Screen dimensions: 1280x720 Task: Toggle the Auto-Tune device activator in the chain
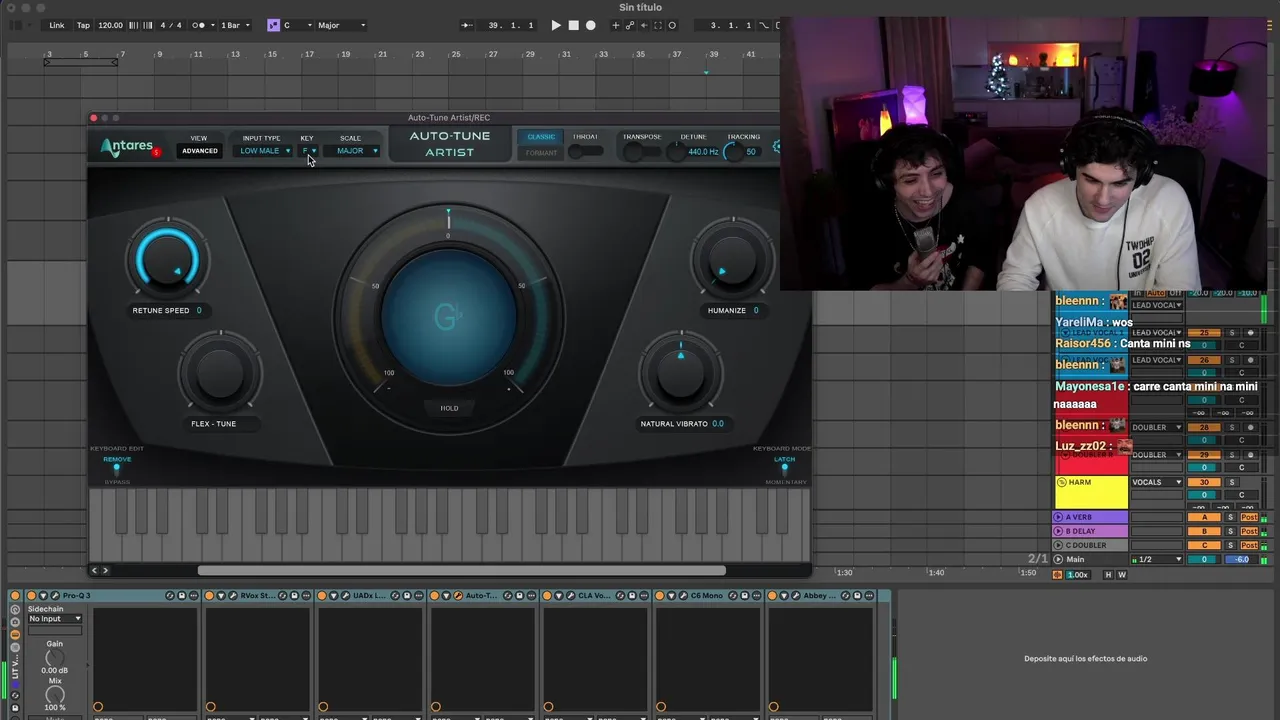(x=434, y=595)
